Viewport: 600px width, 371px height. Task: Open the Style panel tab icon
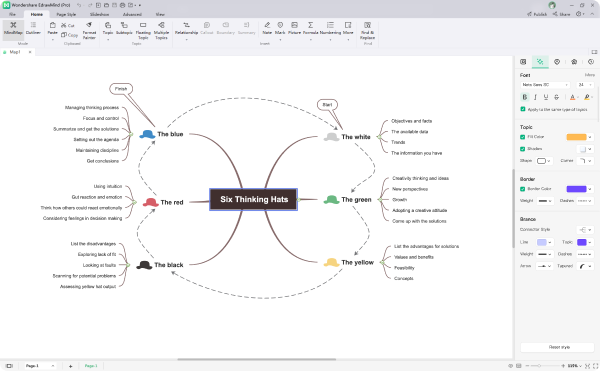[540, 62]
